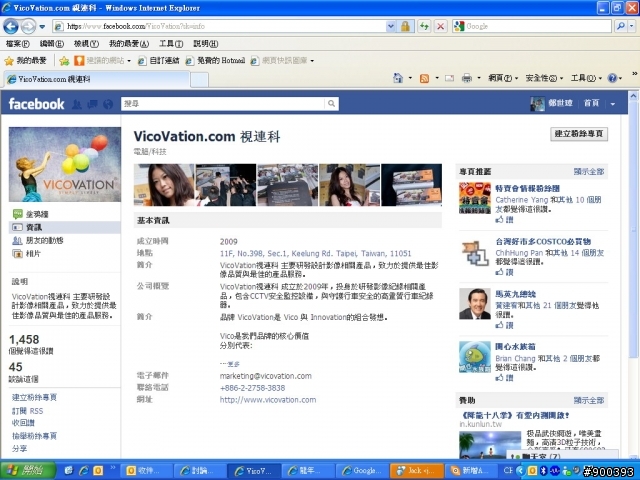Click the blue Help question mark icon
Image resolution: width=640 pixels, height=480 pixels.
(612, 78)
